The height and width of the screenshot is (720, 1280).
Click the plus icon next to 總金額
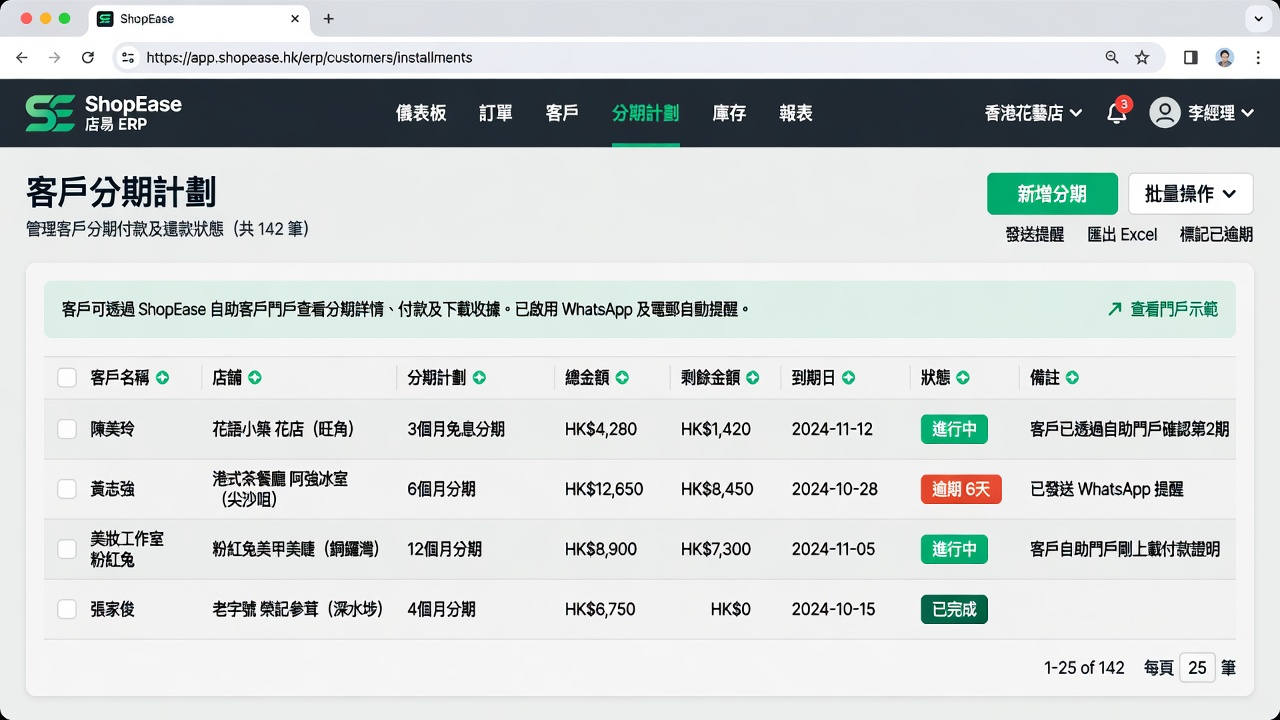[x=622, y=378]
